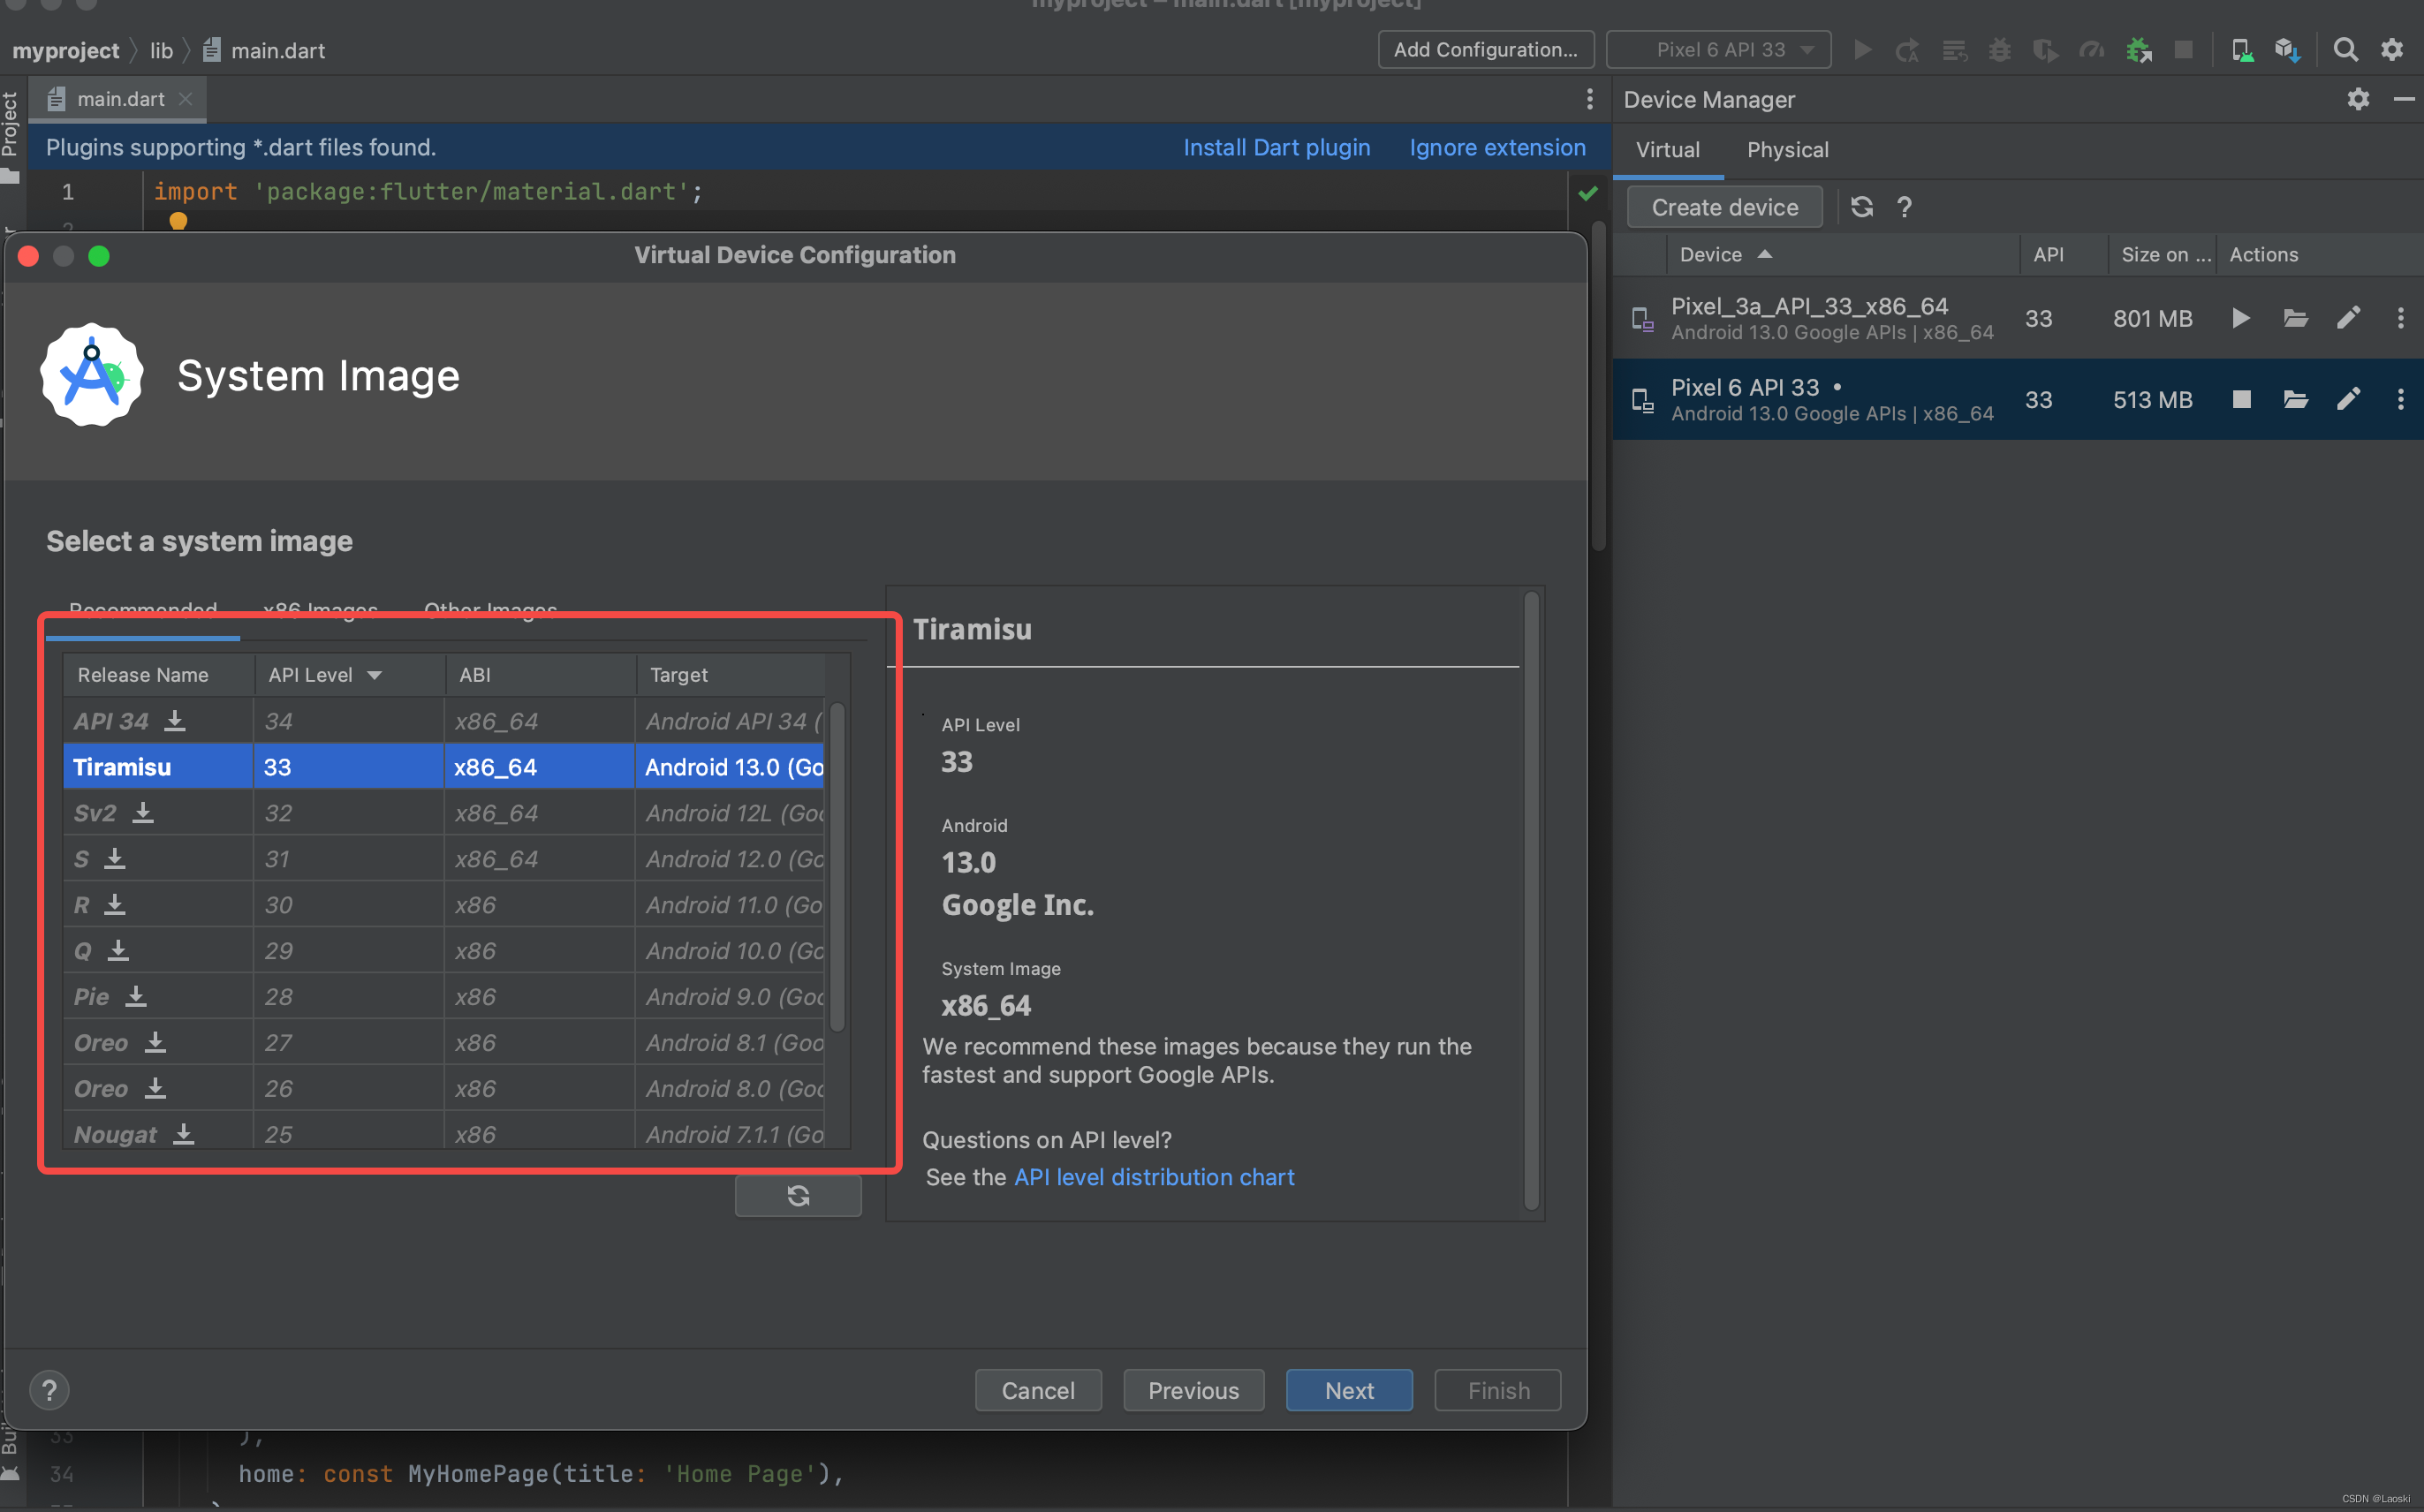This screenshot has width=2424, height=1512.
Task: Open the API level distribution chart link
Action: [1154, 1177]
